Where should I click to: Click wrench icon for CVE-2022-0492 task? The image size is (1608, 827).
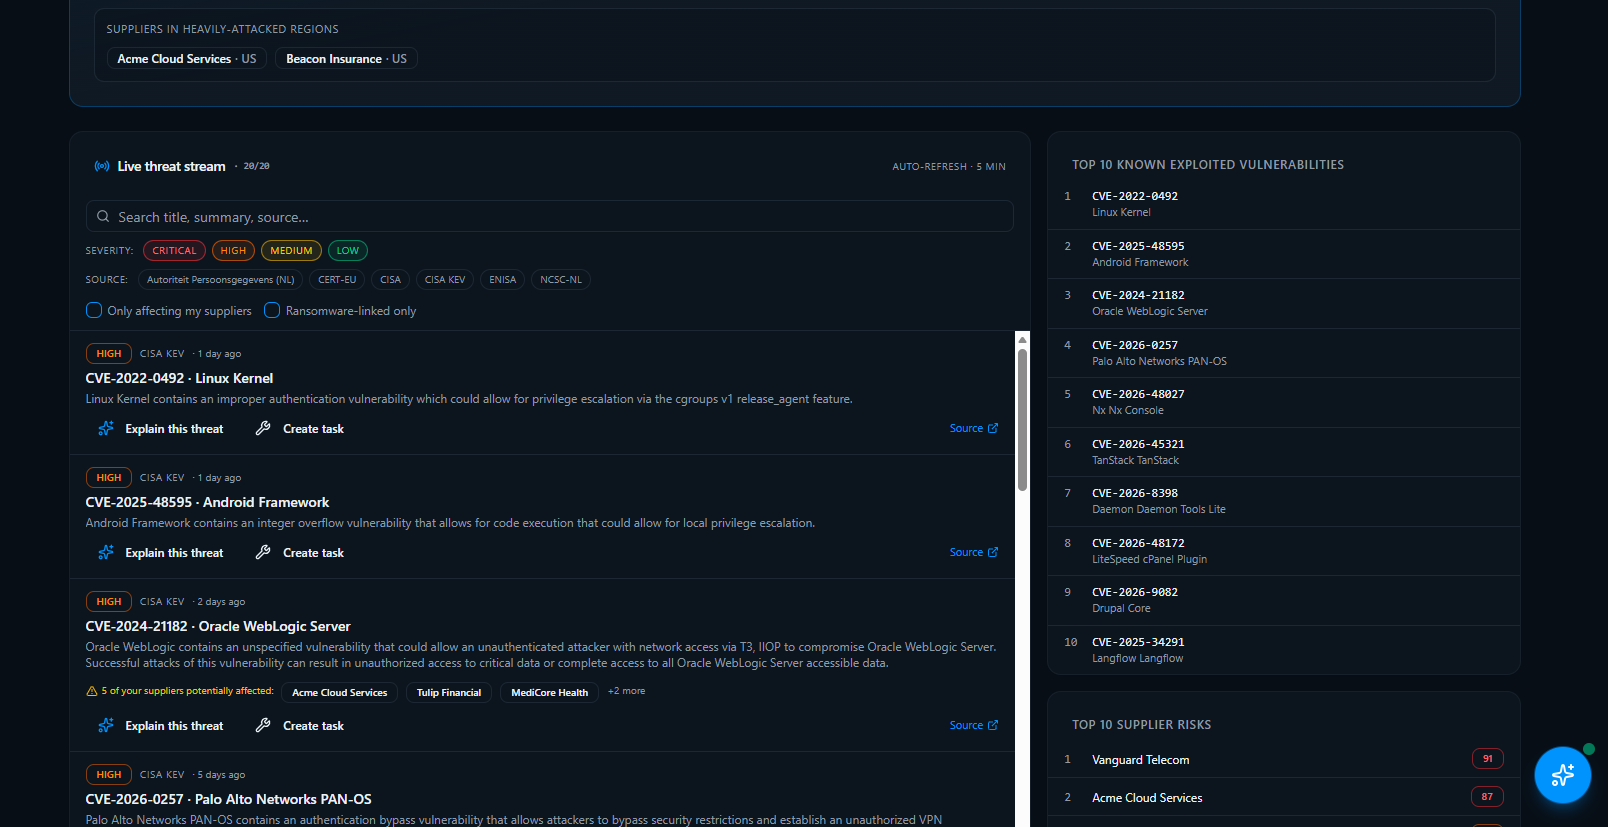[x=263, y=428]
